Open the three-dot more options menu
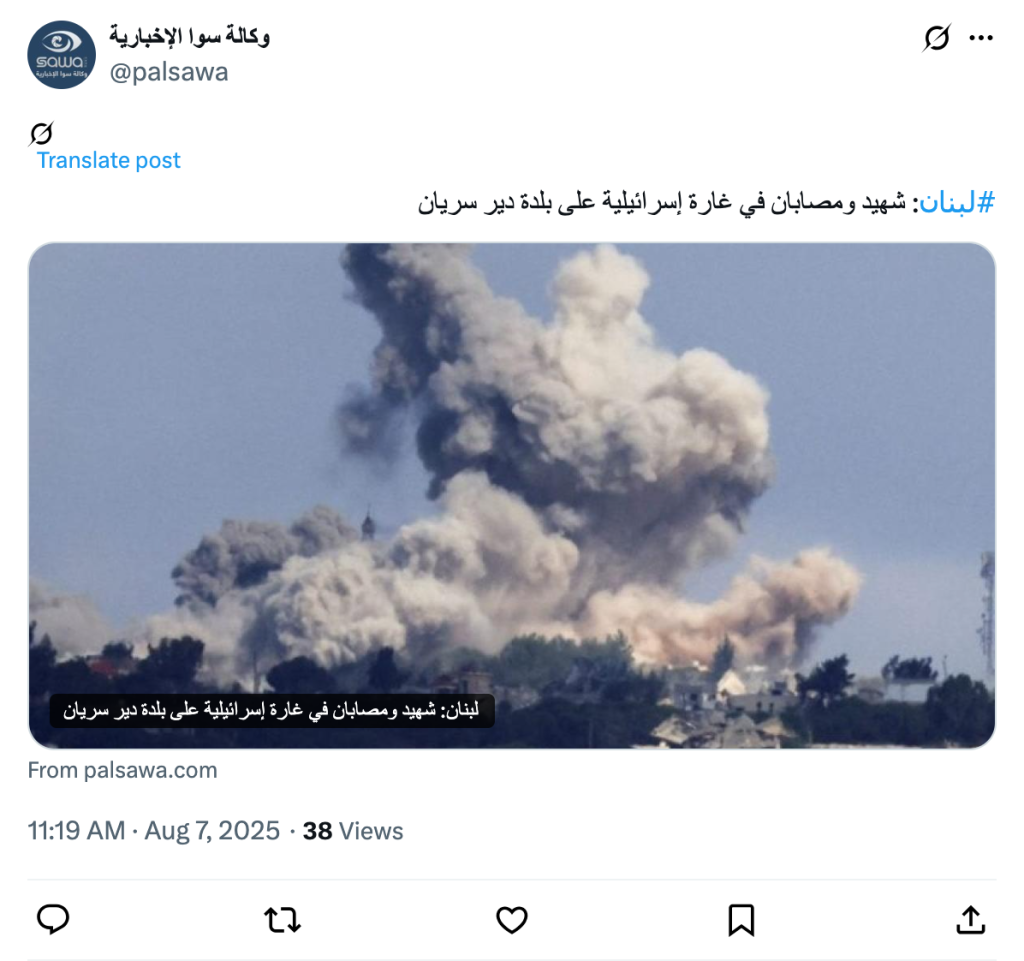 point(981,39)
